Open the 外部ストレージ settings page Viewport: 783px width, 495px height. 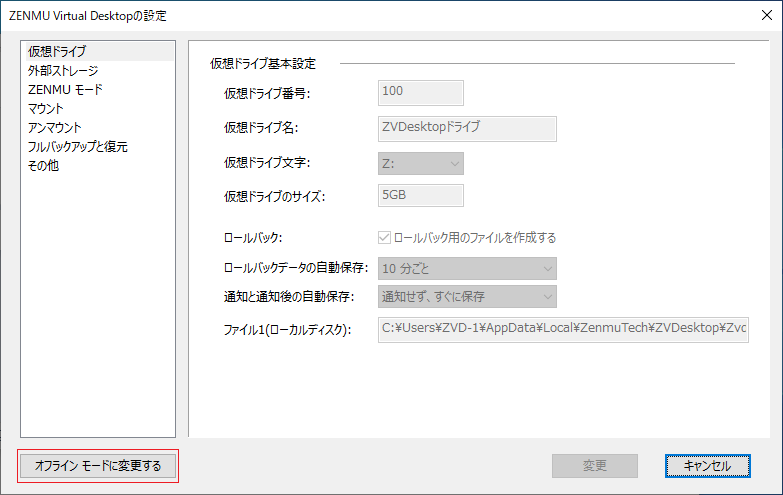click(63, 70)
